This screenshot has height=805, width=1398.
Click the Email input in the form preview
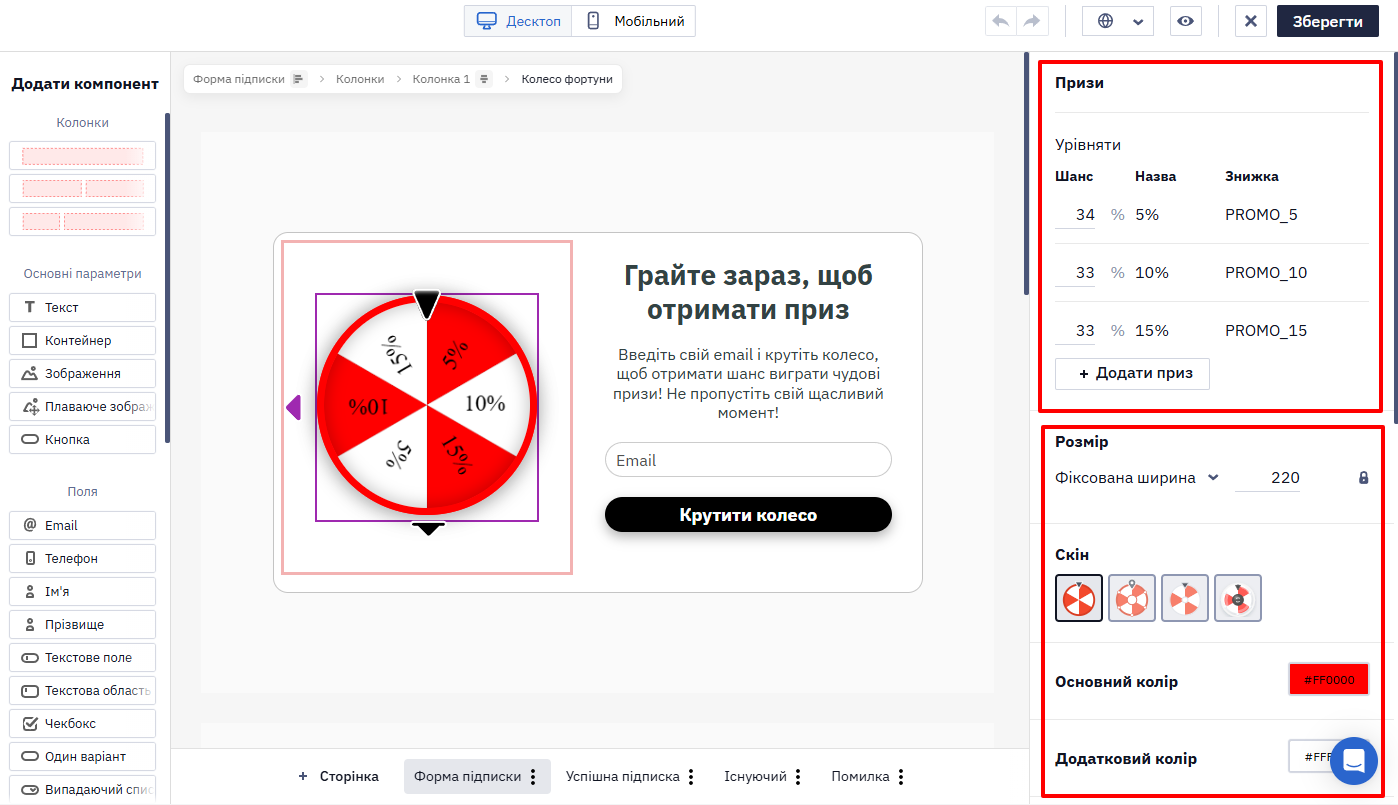click(x=748, y=460)
